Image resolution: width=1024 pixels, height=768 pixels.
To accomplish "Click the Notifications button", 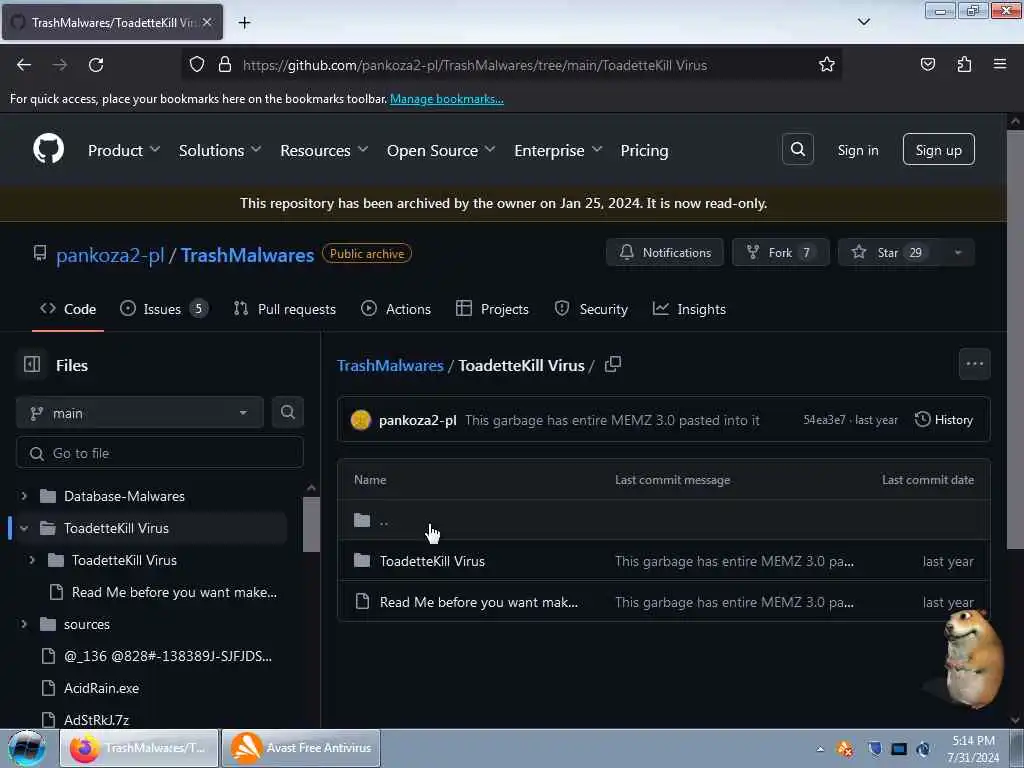I will 665,253.
